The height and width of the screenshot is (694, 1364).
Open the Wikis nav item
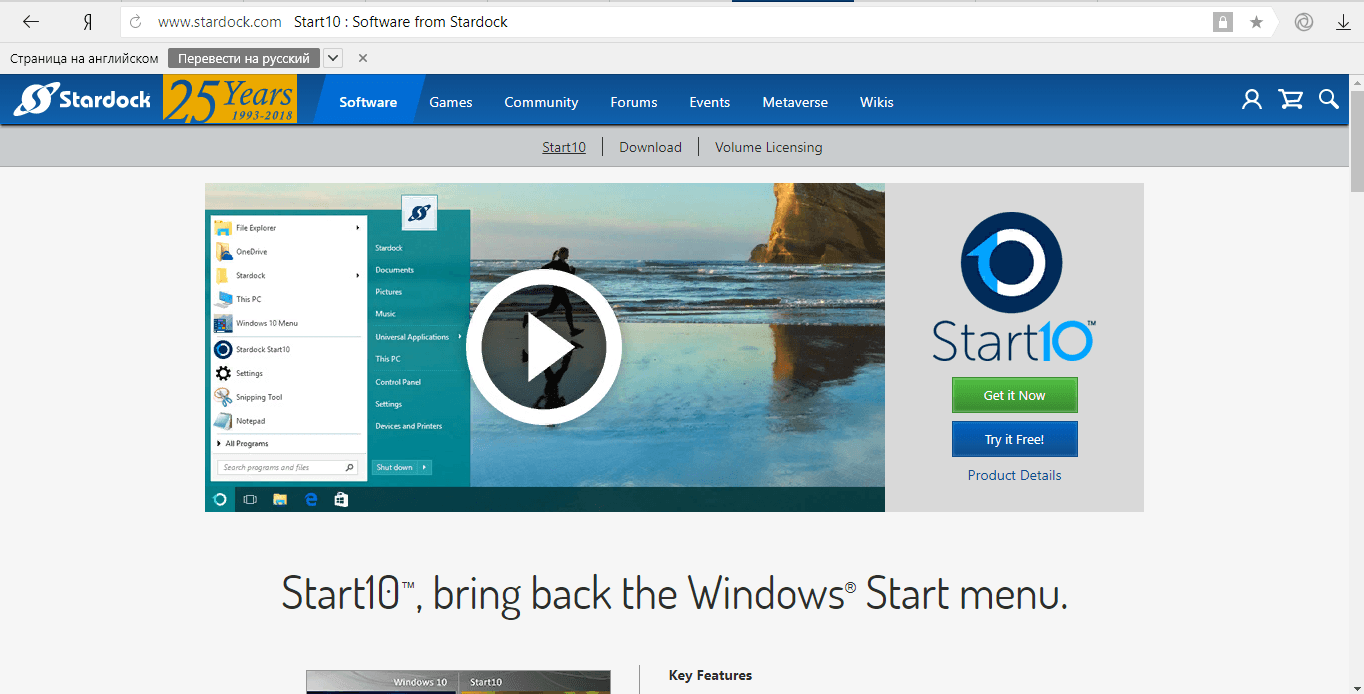tap(877, 102)
